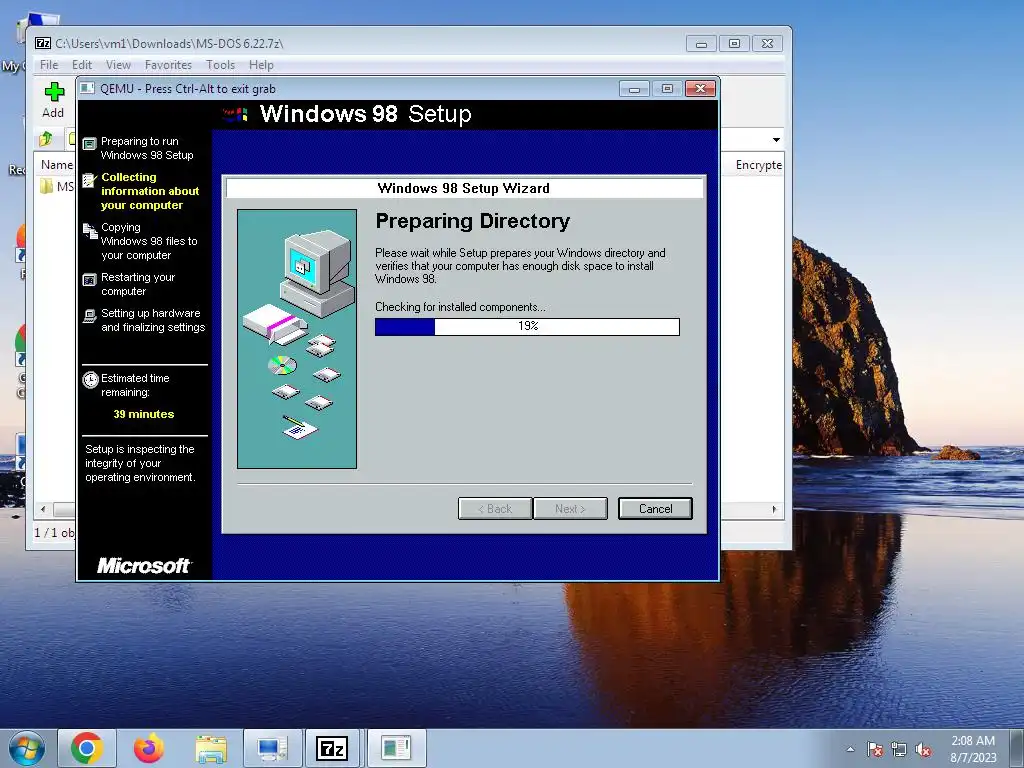Image resolution: width=1024 pixels, height=768 pixels.
Task: Click the 7-Zip horizontal scrollbar left arrow
Action: coord(43,509)
